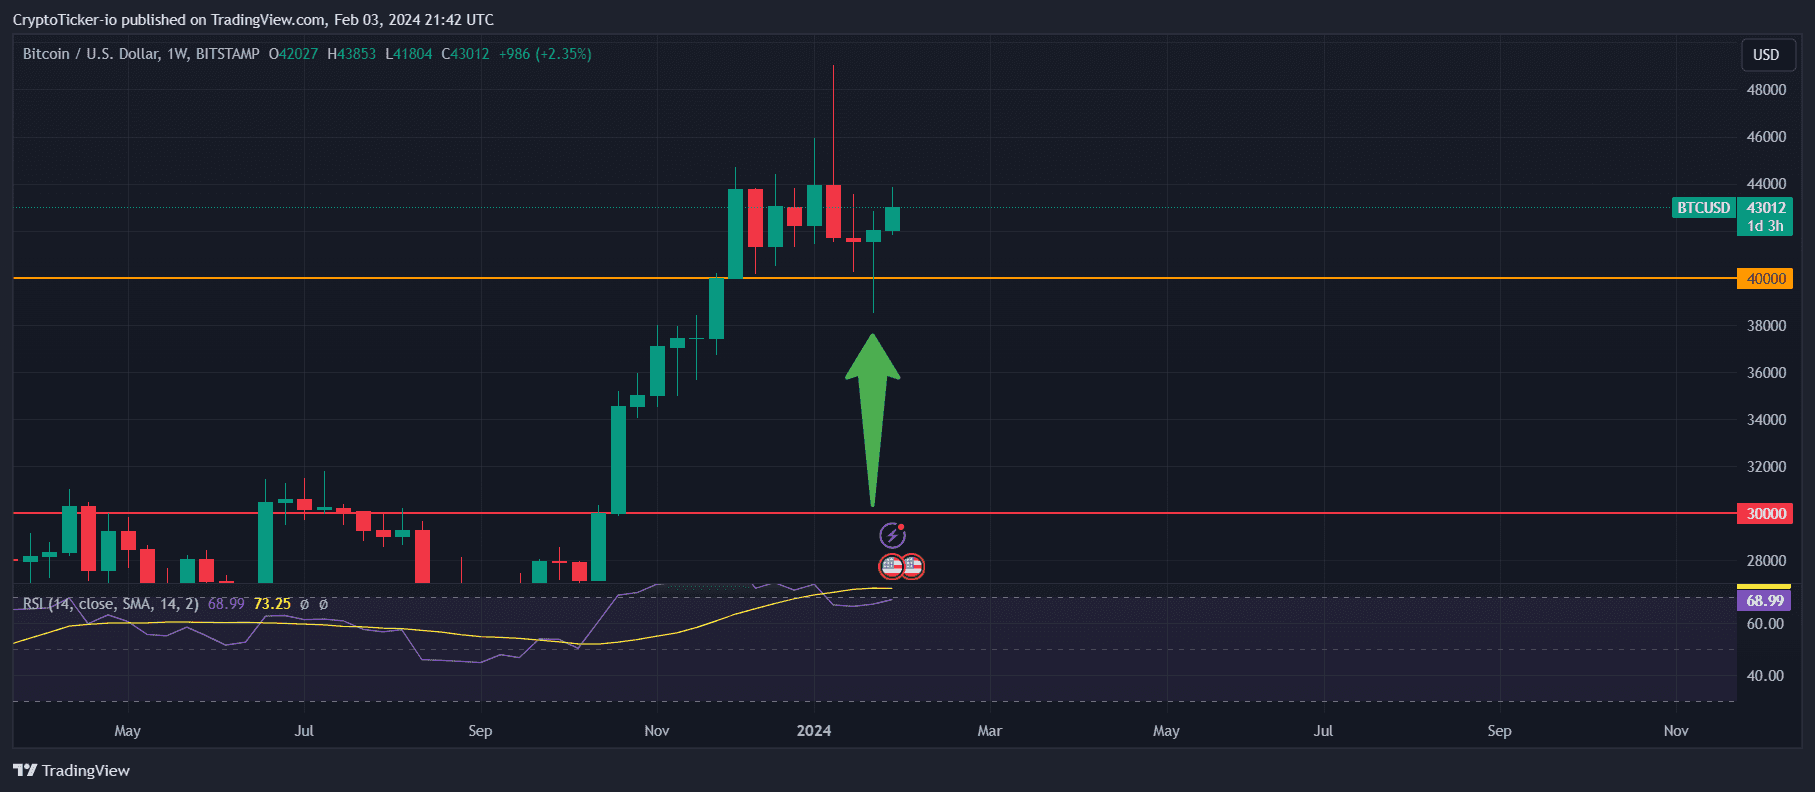Select the red horizontal line at 30000

click(x=875, y=513)
